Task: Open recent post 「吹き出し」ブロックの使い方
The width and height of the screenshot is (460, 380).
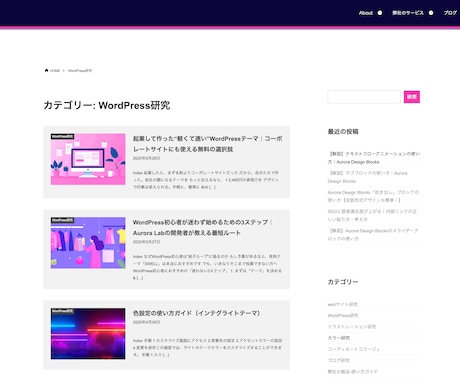Action: click(x=373, y=196)
